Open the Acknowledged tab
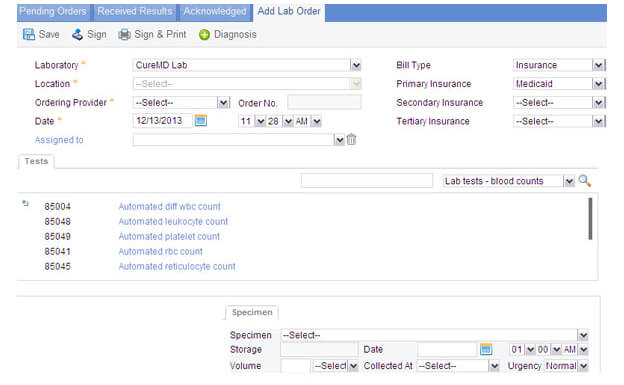 tap(215, 11)
